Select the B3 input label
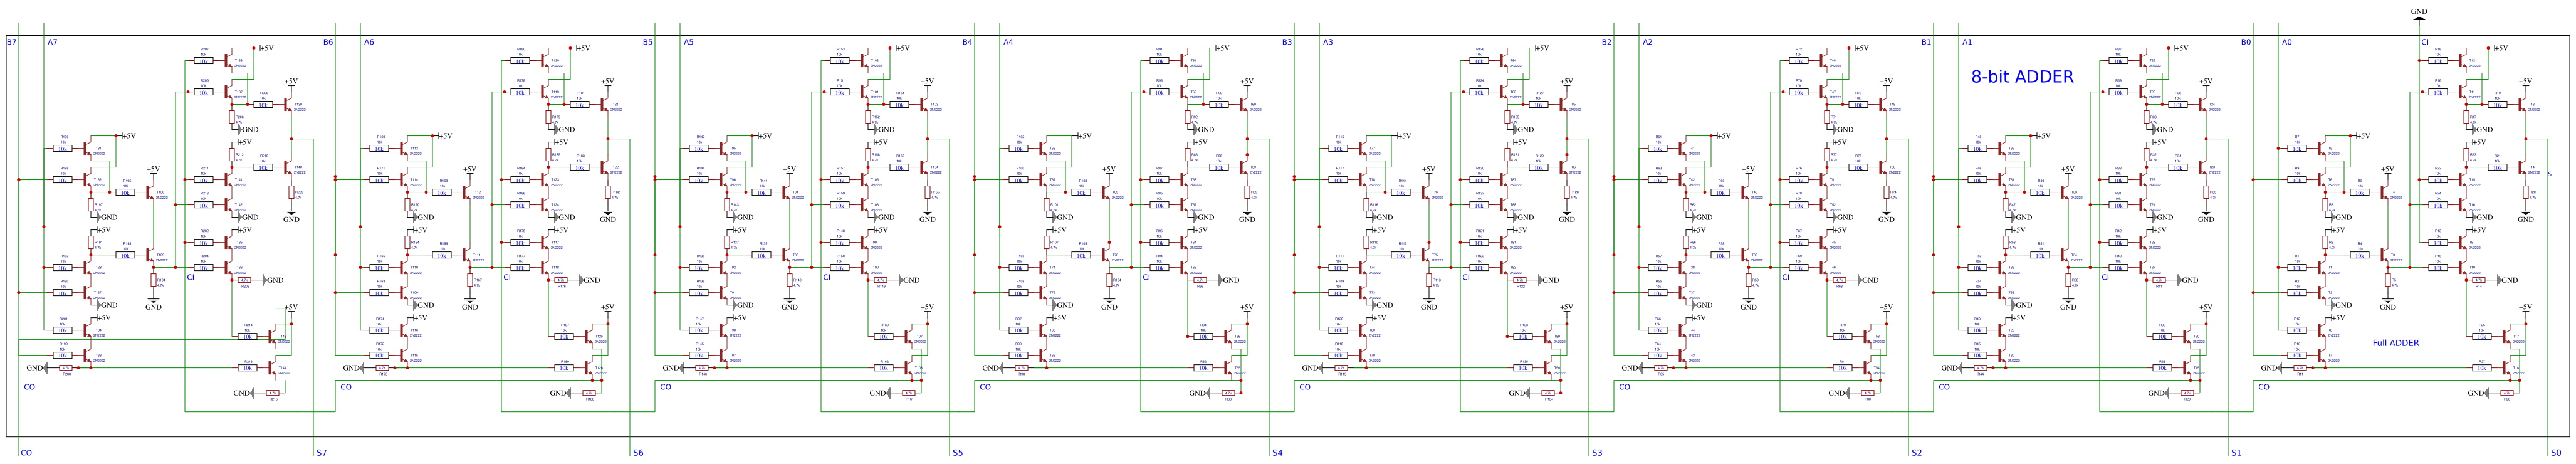2576x464 pixels. click(1287, 42)
